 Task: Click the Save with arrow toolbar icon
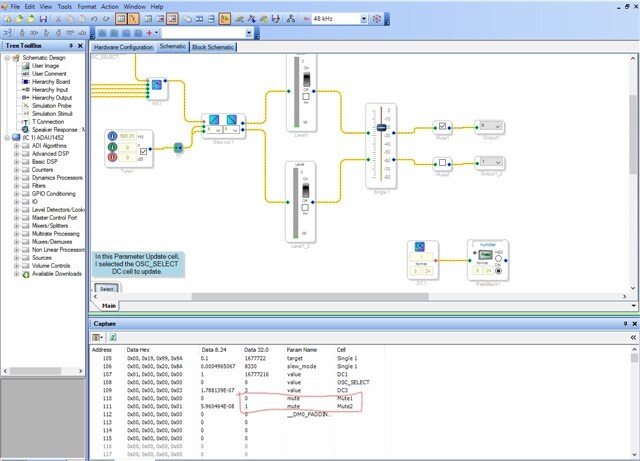[276, 19]
